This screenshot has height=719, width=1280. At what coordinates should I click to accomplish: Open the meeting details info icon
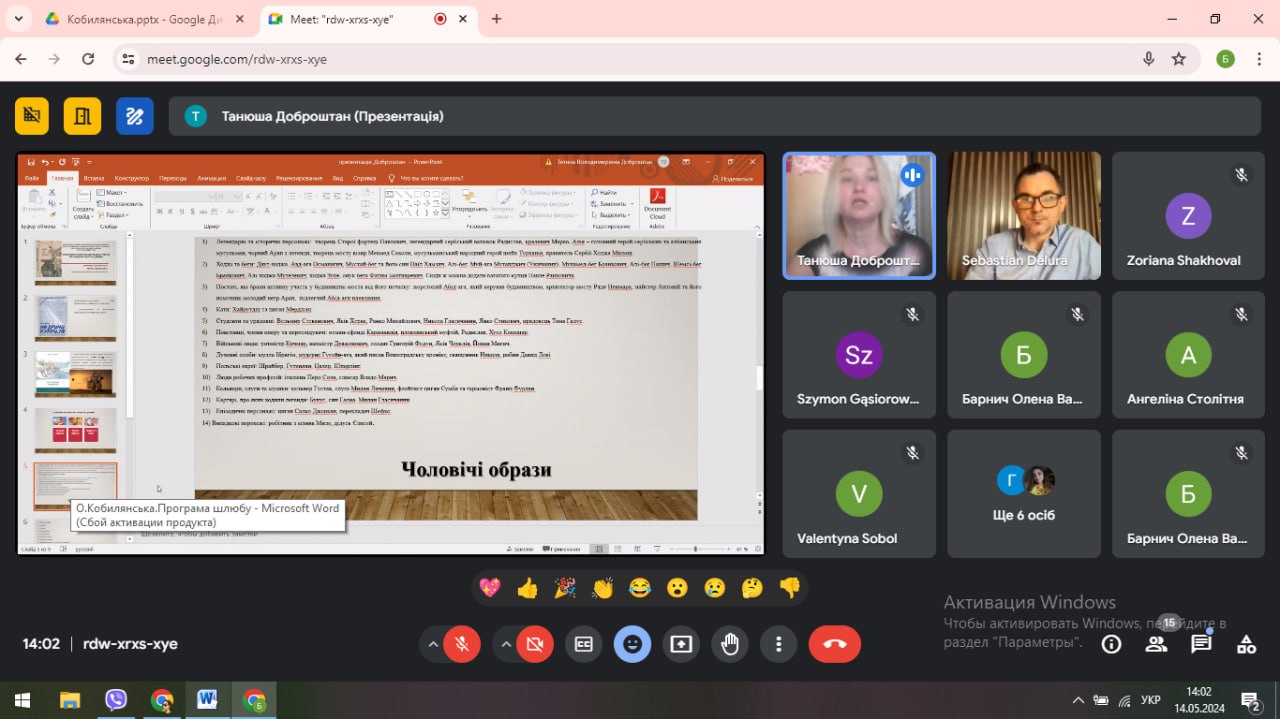click(x=1111, y=644)
